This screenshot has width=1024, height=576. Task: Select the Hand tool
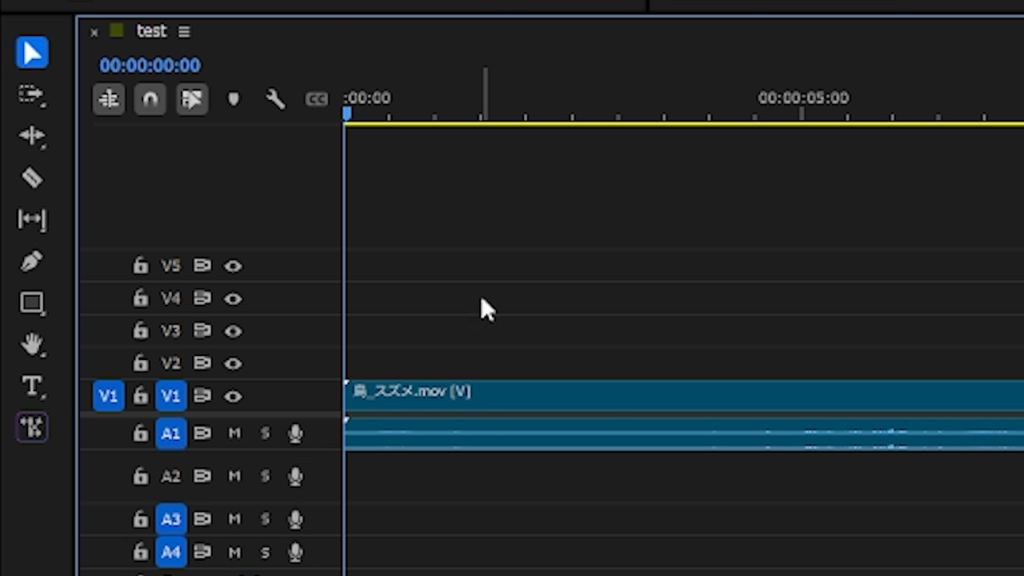coord(32,345)
